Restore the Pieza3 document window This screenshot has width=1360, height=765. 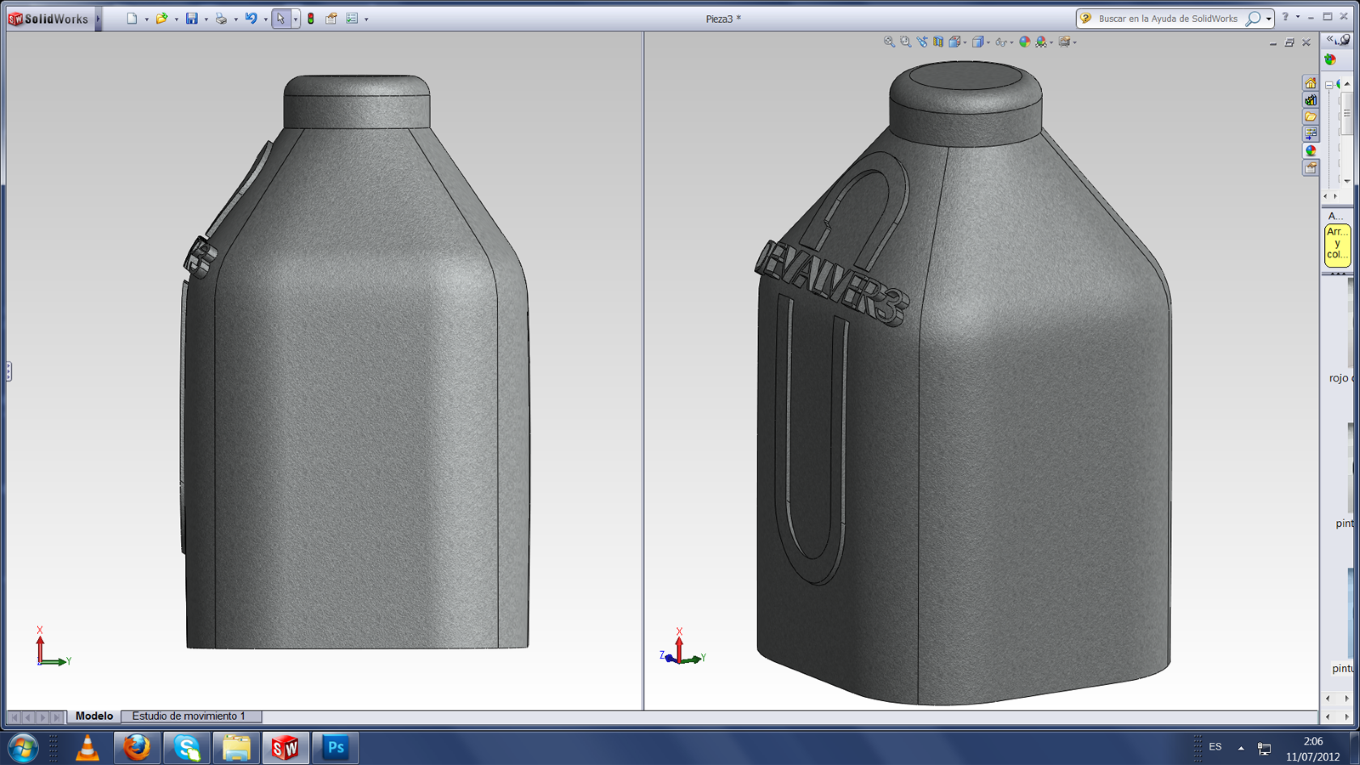[x=1289, y=43]
